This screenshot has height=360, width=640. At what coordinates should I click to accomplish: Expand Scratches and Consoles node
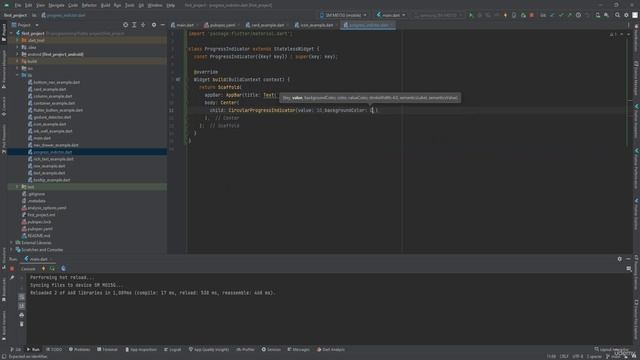tap(11, 249)
